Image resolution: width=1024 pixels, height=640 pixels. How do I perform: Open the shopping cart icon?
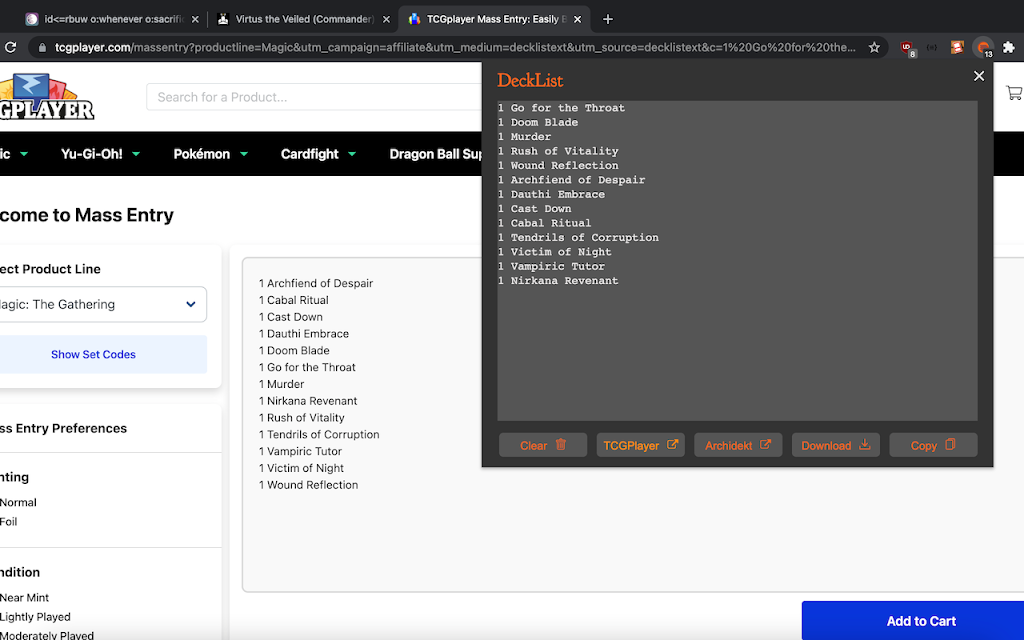tap(1014, 93)
